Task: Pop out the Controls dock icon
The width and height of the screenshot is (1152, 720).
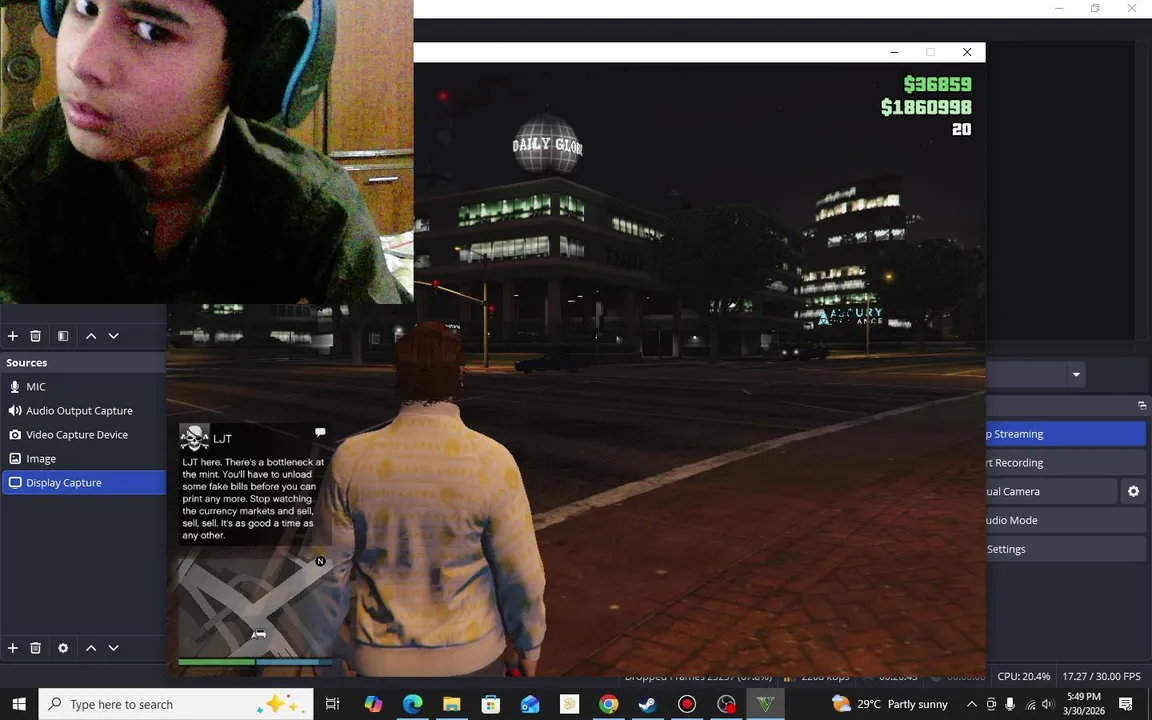Action: click(1142, 406)
